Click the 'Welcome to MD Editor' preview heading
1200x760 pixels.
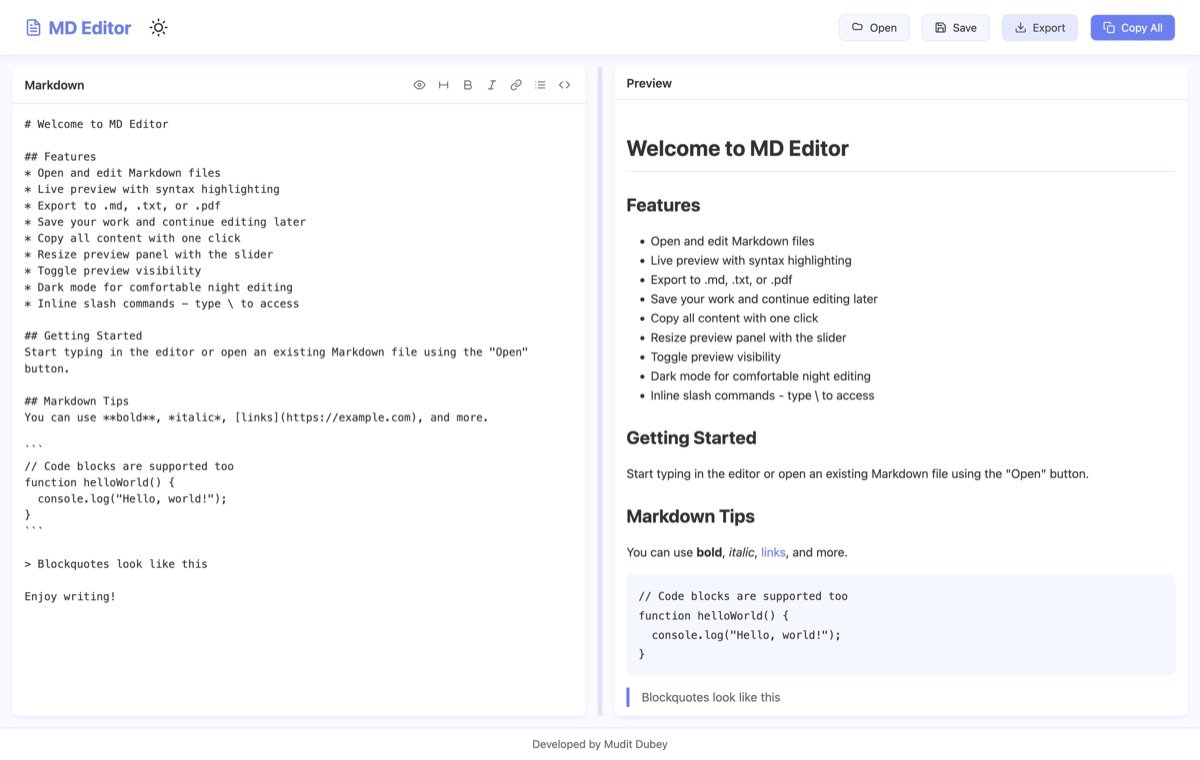click(x=737, y=149)
